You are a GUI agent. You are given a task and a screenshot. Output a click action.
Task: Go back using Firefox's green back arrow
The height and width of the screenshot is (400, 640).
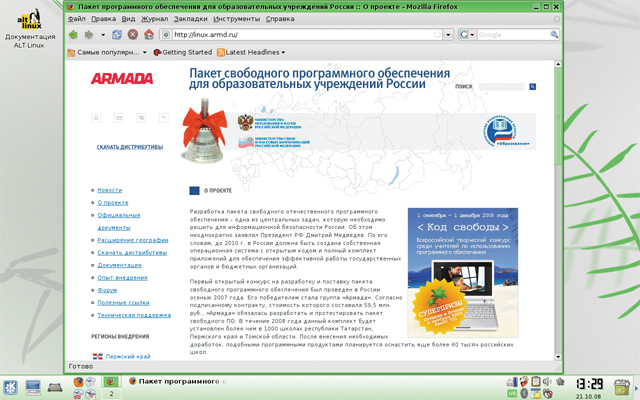pyautogui.click(x=73, y=35)
